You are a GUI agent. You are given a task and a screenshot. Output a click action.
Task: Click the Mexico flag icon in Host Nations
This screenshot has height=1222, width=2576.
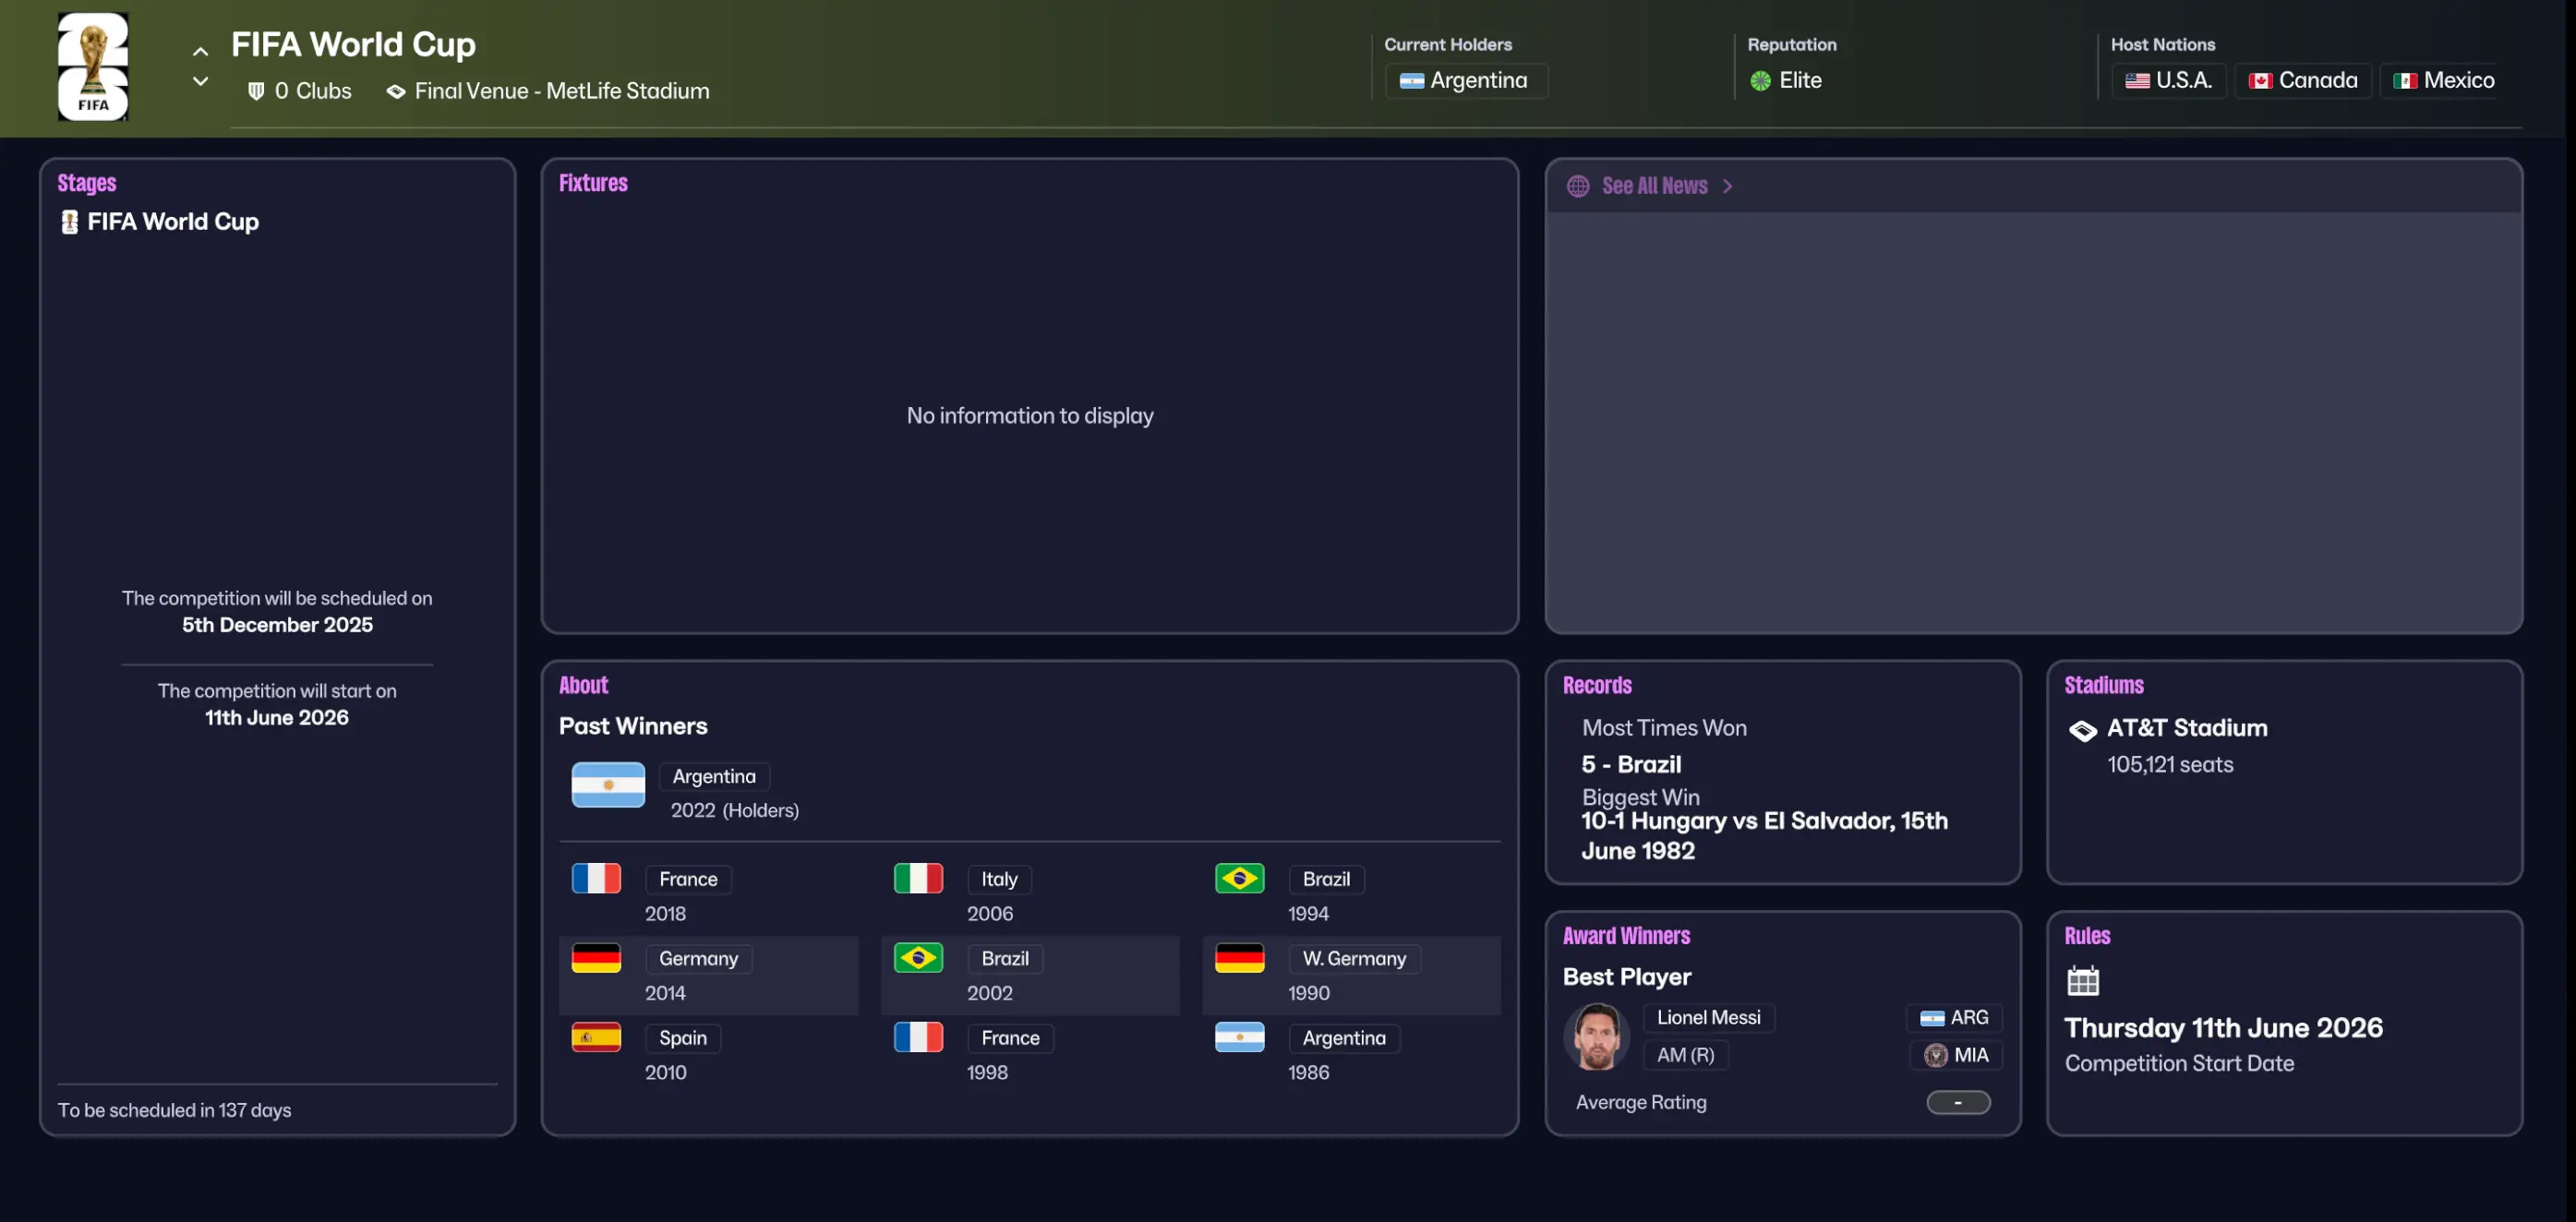[2405, 81]
